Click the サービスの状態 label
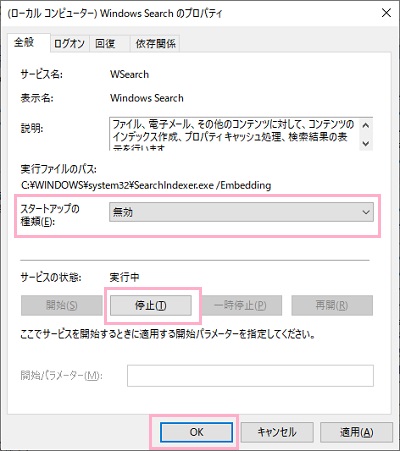The height and width of the screenshot is (451, 400). click(x=51, y=277)
